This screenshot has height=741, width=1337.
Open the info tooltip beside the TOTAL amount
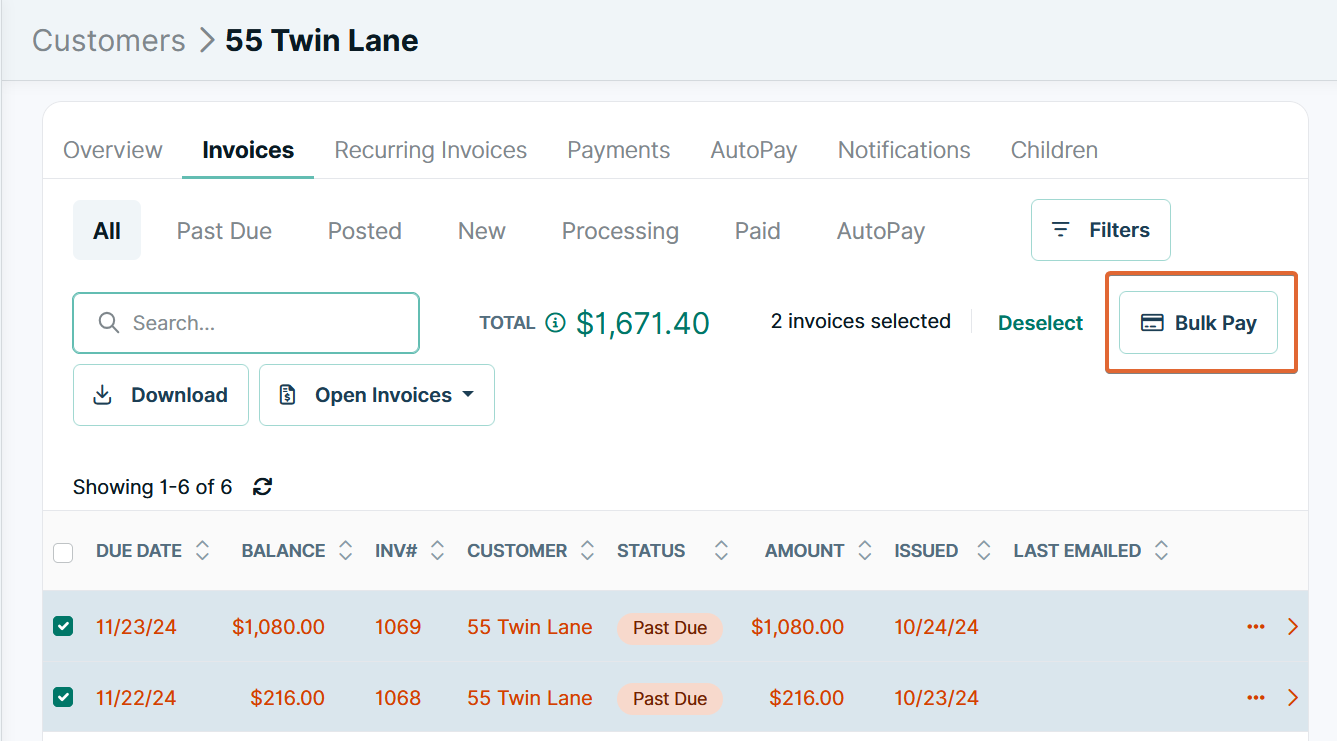point(554,322)
